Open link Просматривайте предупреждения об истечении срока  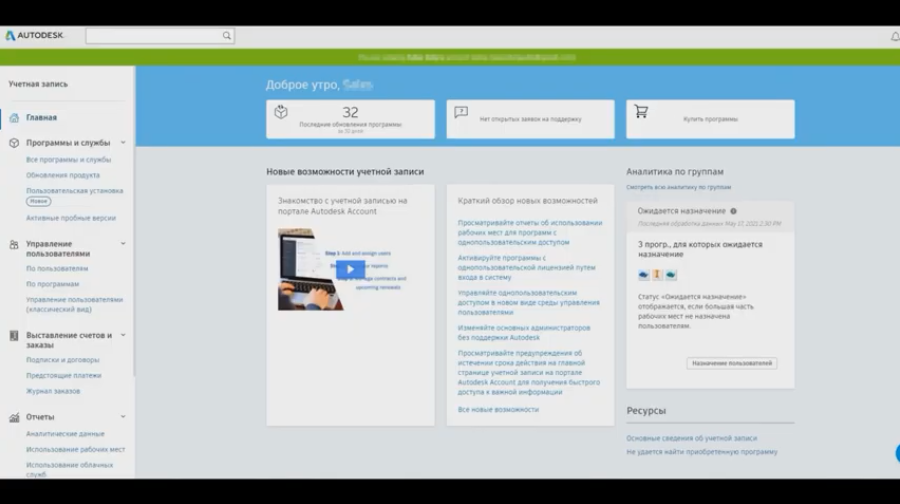pos(529,373)
